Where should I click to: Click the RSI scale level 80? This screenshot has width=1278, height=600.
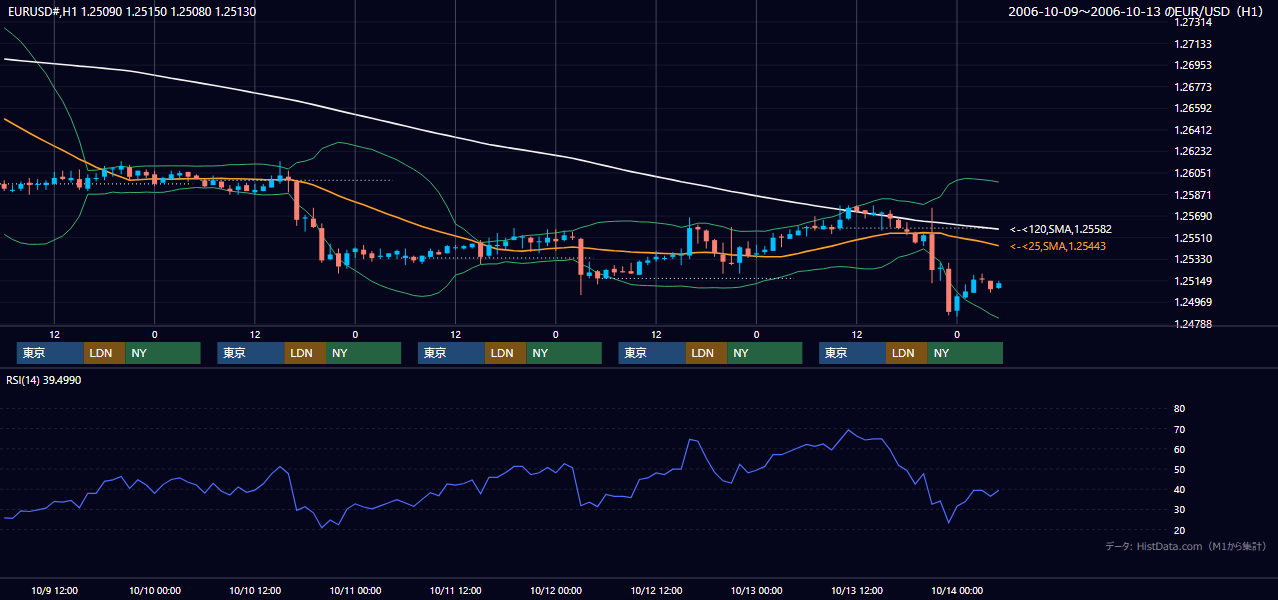coord(1179,409)
